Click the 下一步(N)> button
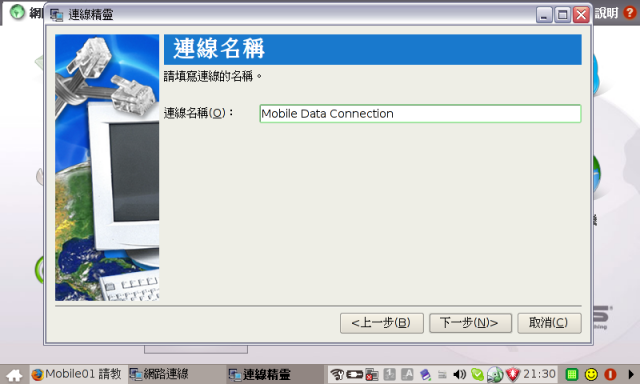This screenshot has width=640, height=384. 470,323
